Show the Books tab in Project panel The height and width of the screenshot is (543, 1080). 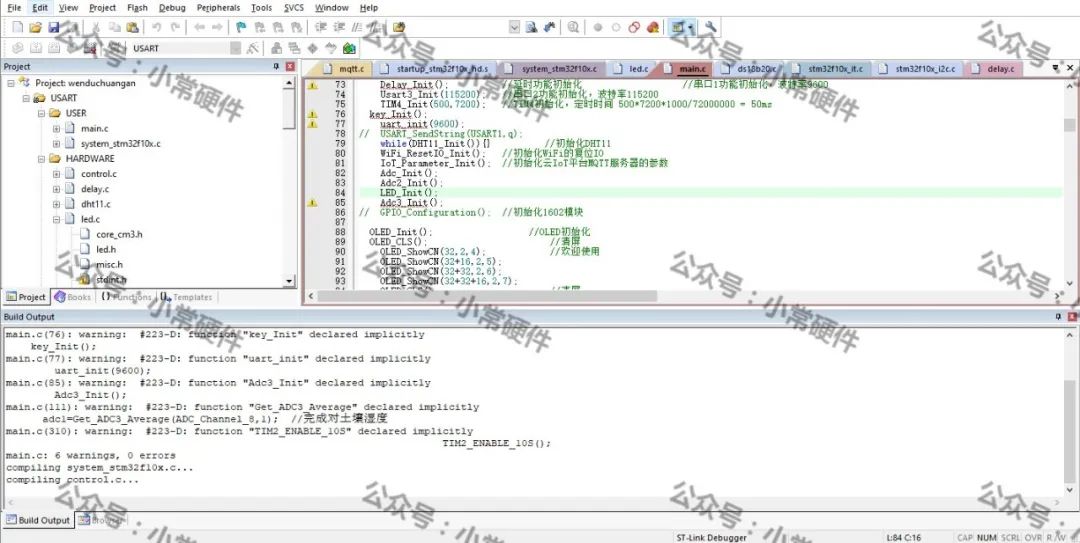pyautogui.click(x=72, y=297)
